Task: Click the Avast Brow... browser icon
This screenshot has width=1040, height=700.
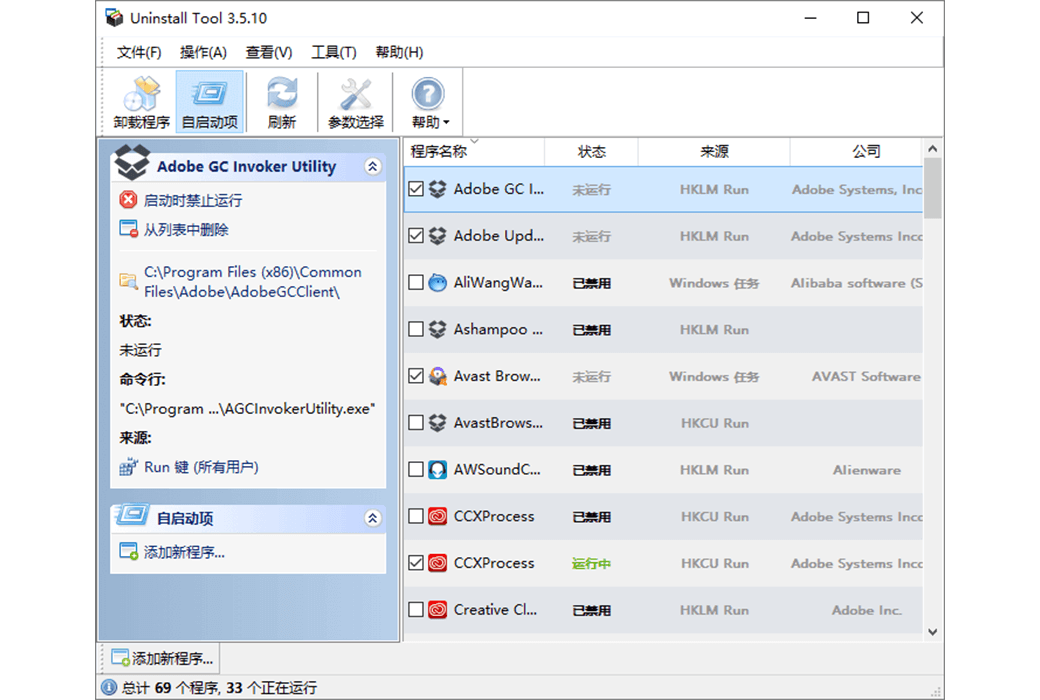Action: [x=437, y=376]
